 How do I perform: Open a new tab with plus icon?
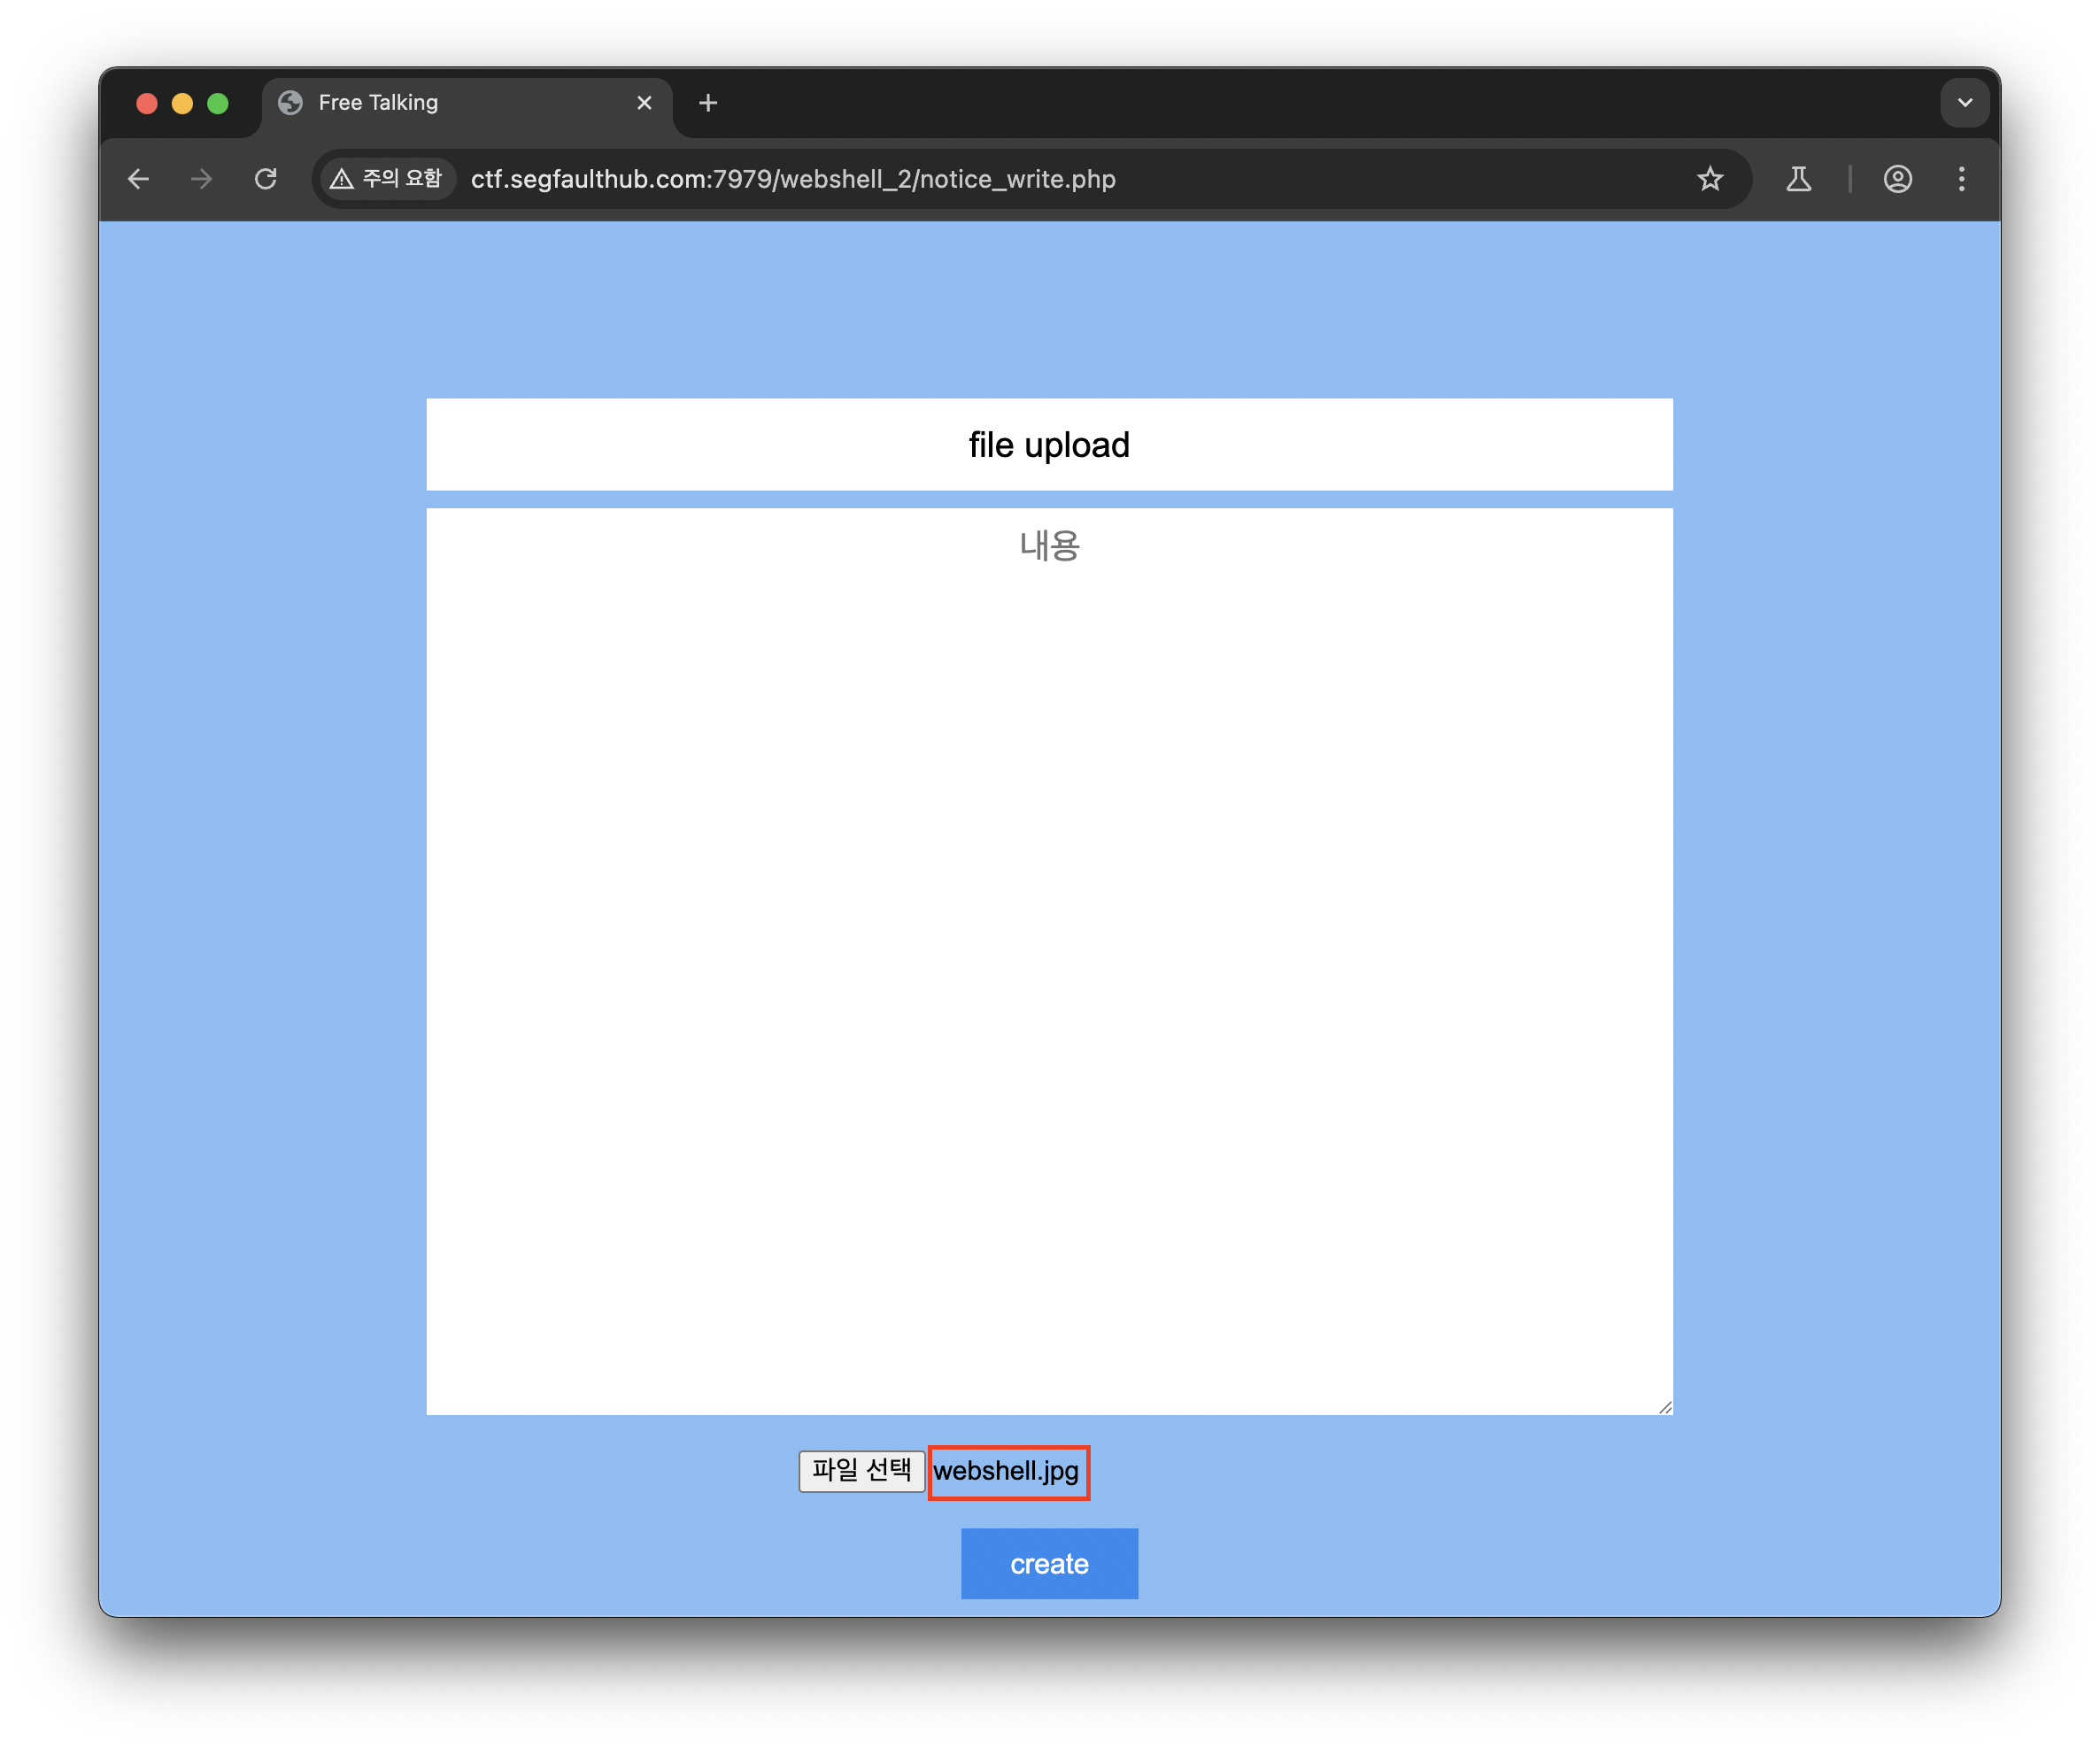click(x=708, y=103)
